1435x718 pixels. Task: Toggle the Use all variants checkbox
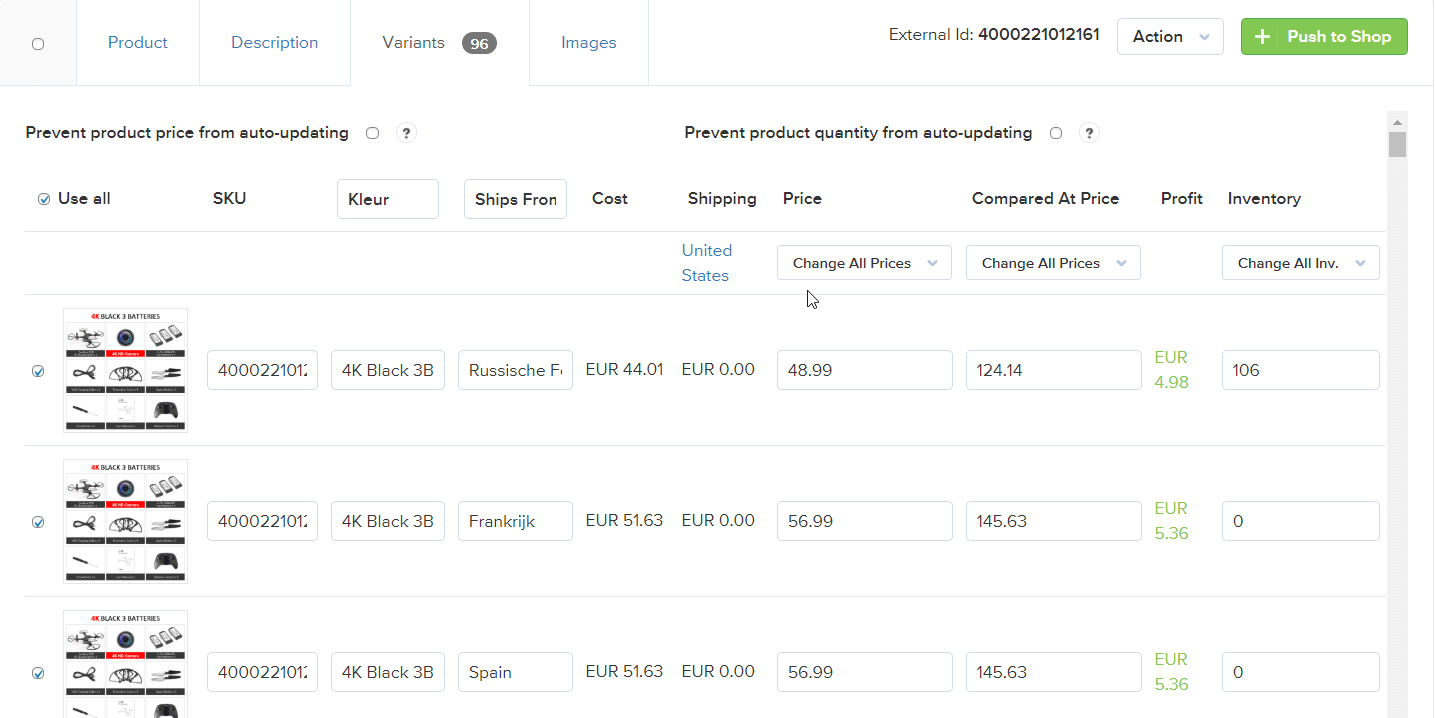tap(44, 199)
